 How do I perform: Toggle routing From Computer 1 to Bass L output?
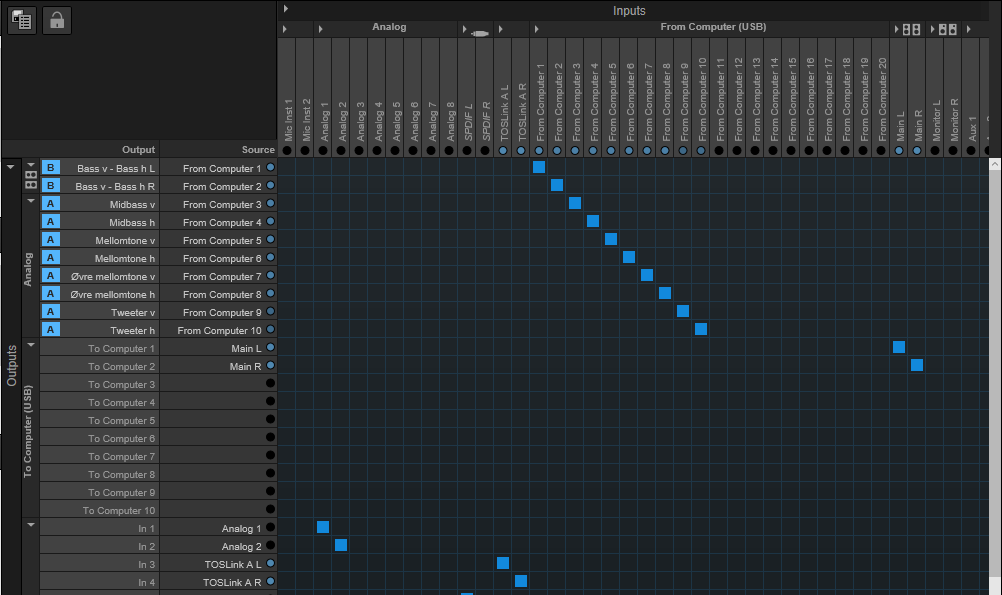pos(539,167)
